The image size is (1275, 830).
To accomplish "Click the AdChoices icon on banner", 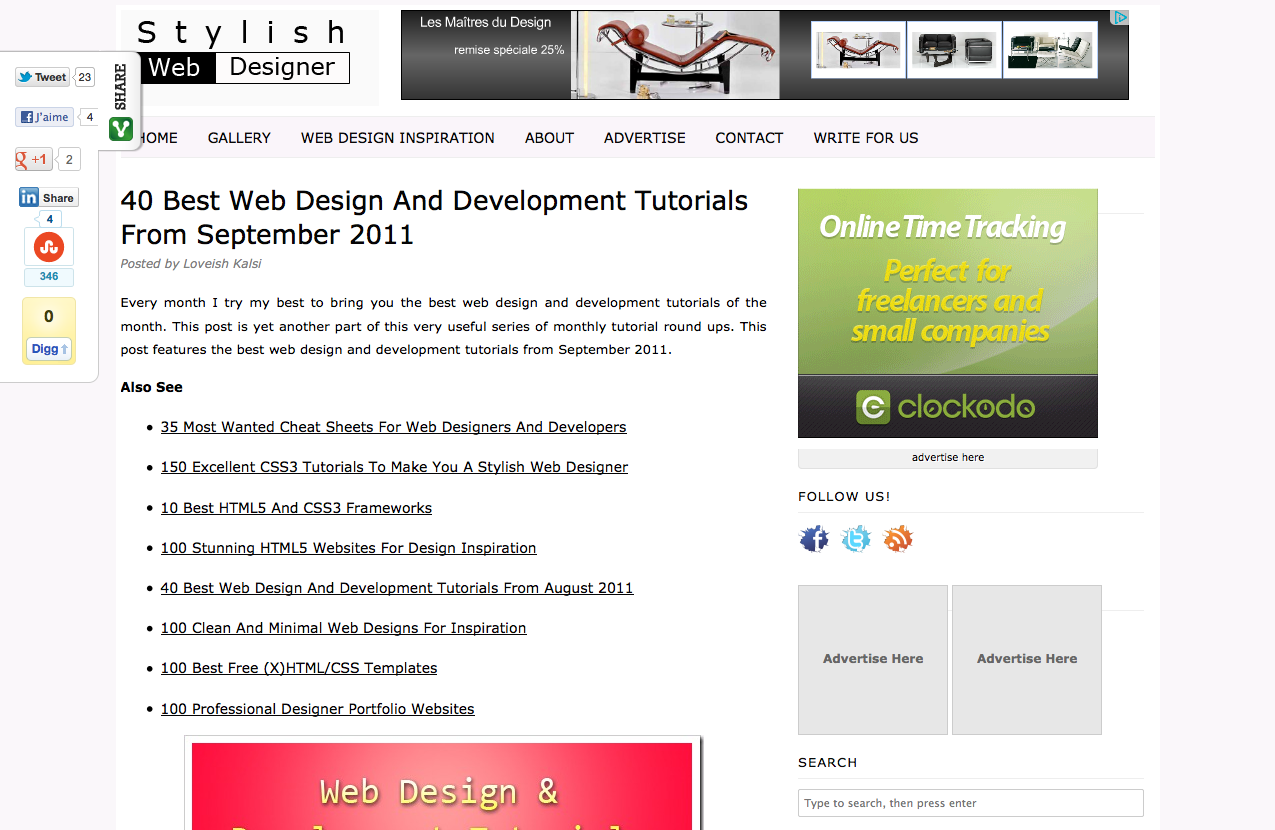I will pos(1121,17).
